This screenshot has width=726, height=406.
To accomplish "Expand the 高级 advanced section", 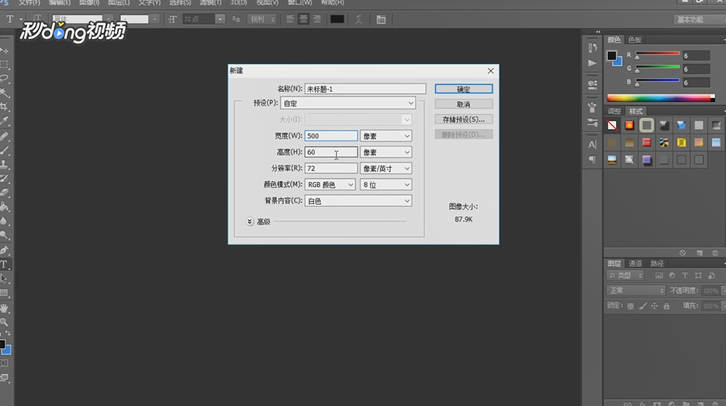I will [x=250, y=222].
